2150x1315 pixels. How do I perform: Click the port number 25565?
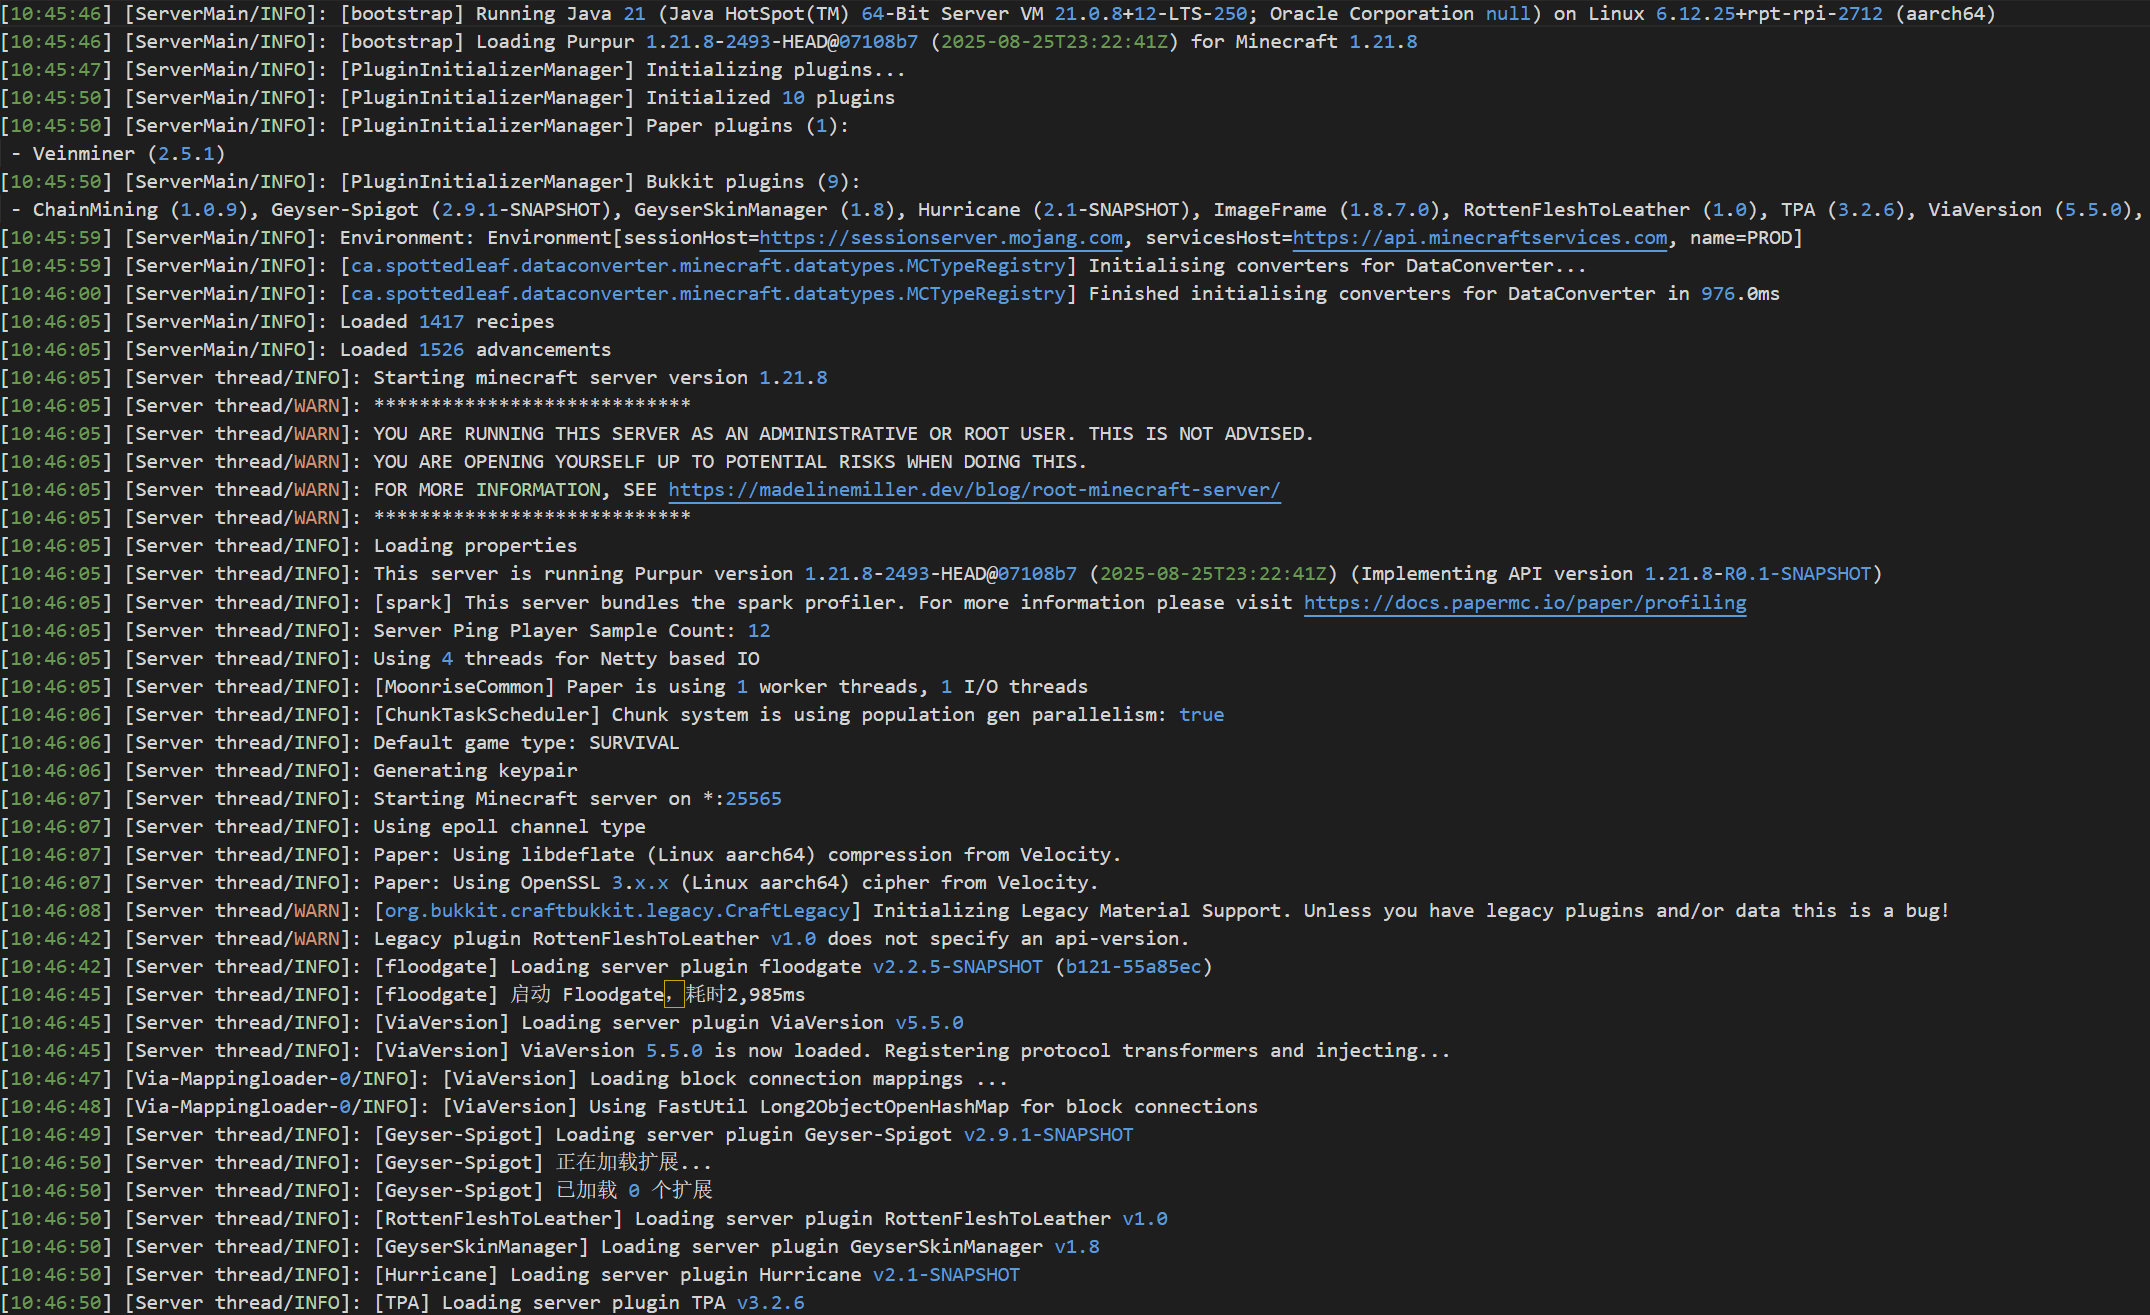click(753, 799)
